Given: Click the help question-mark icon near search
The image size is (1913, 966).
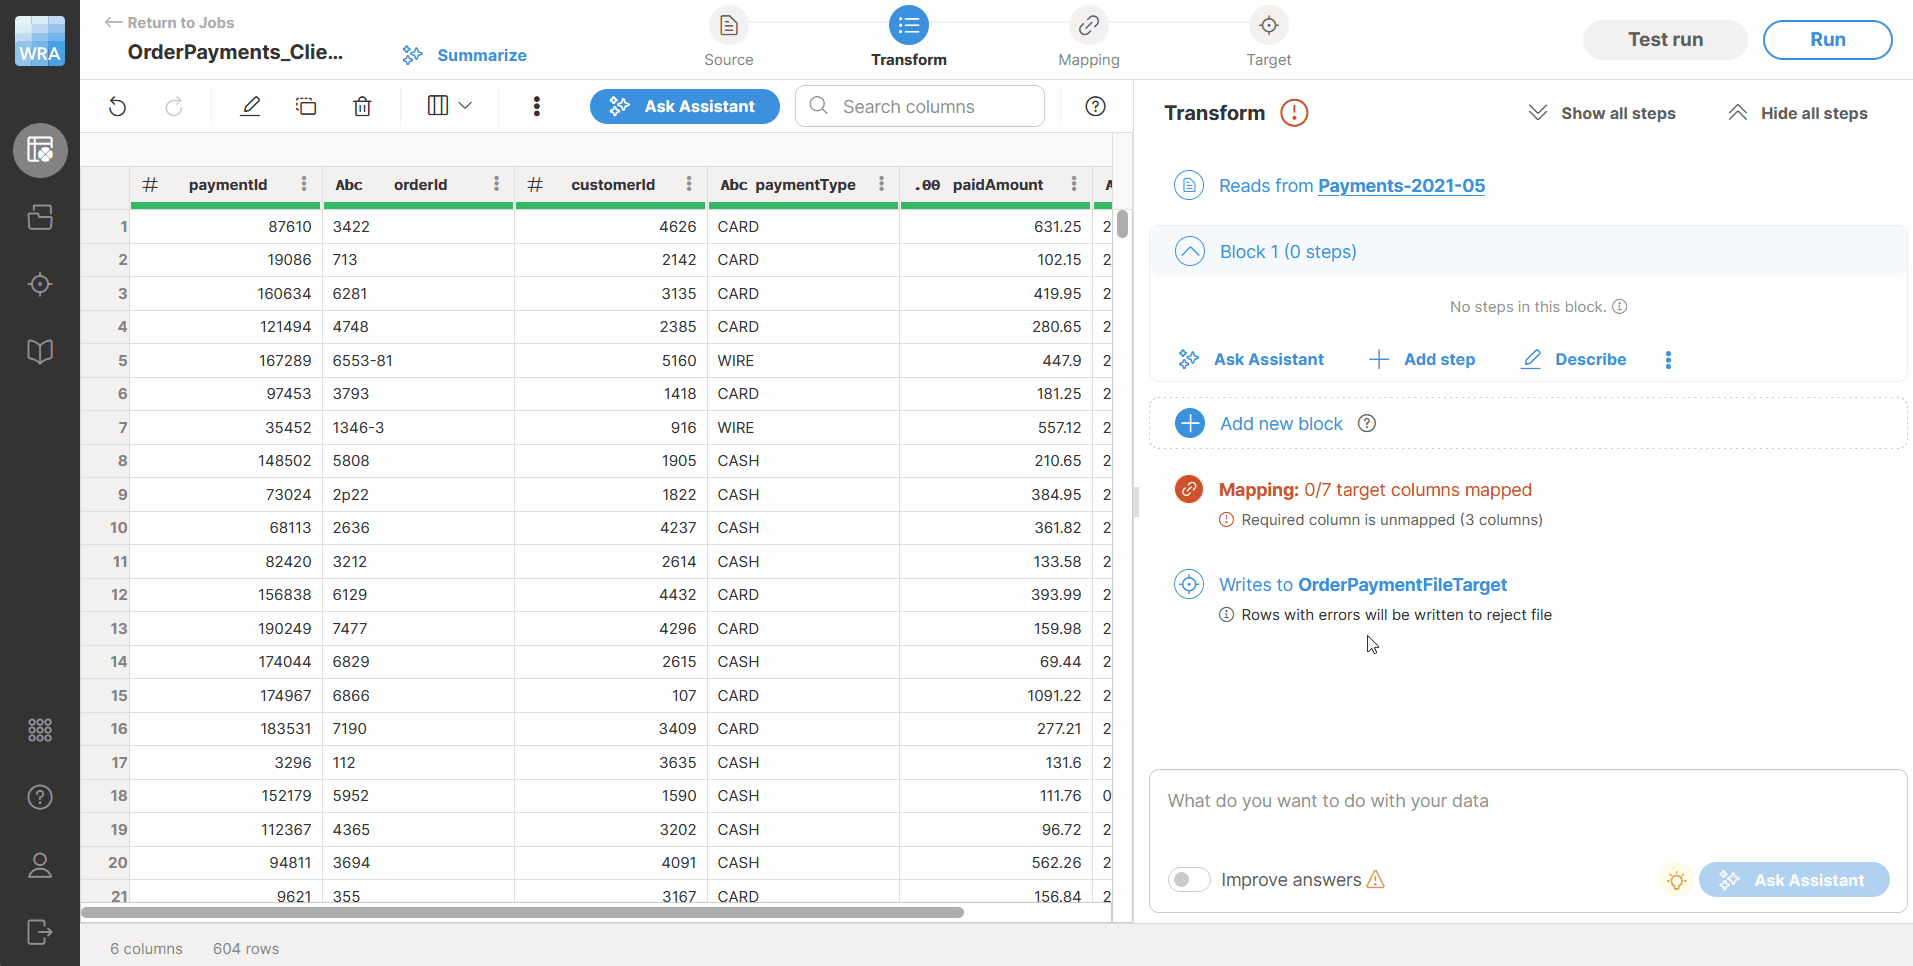Looking at the screenshot, I should coord(1096,106).
